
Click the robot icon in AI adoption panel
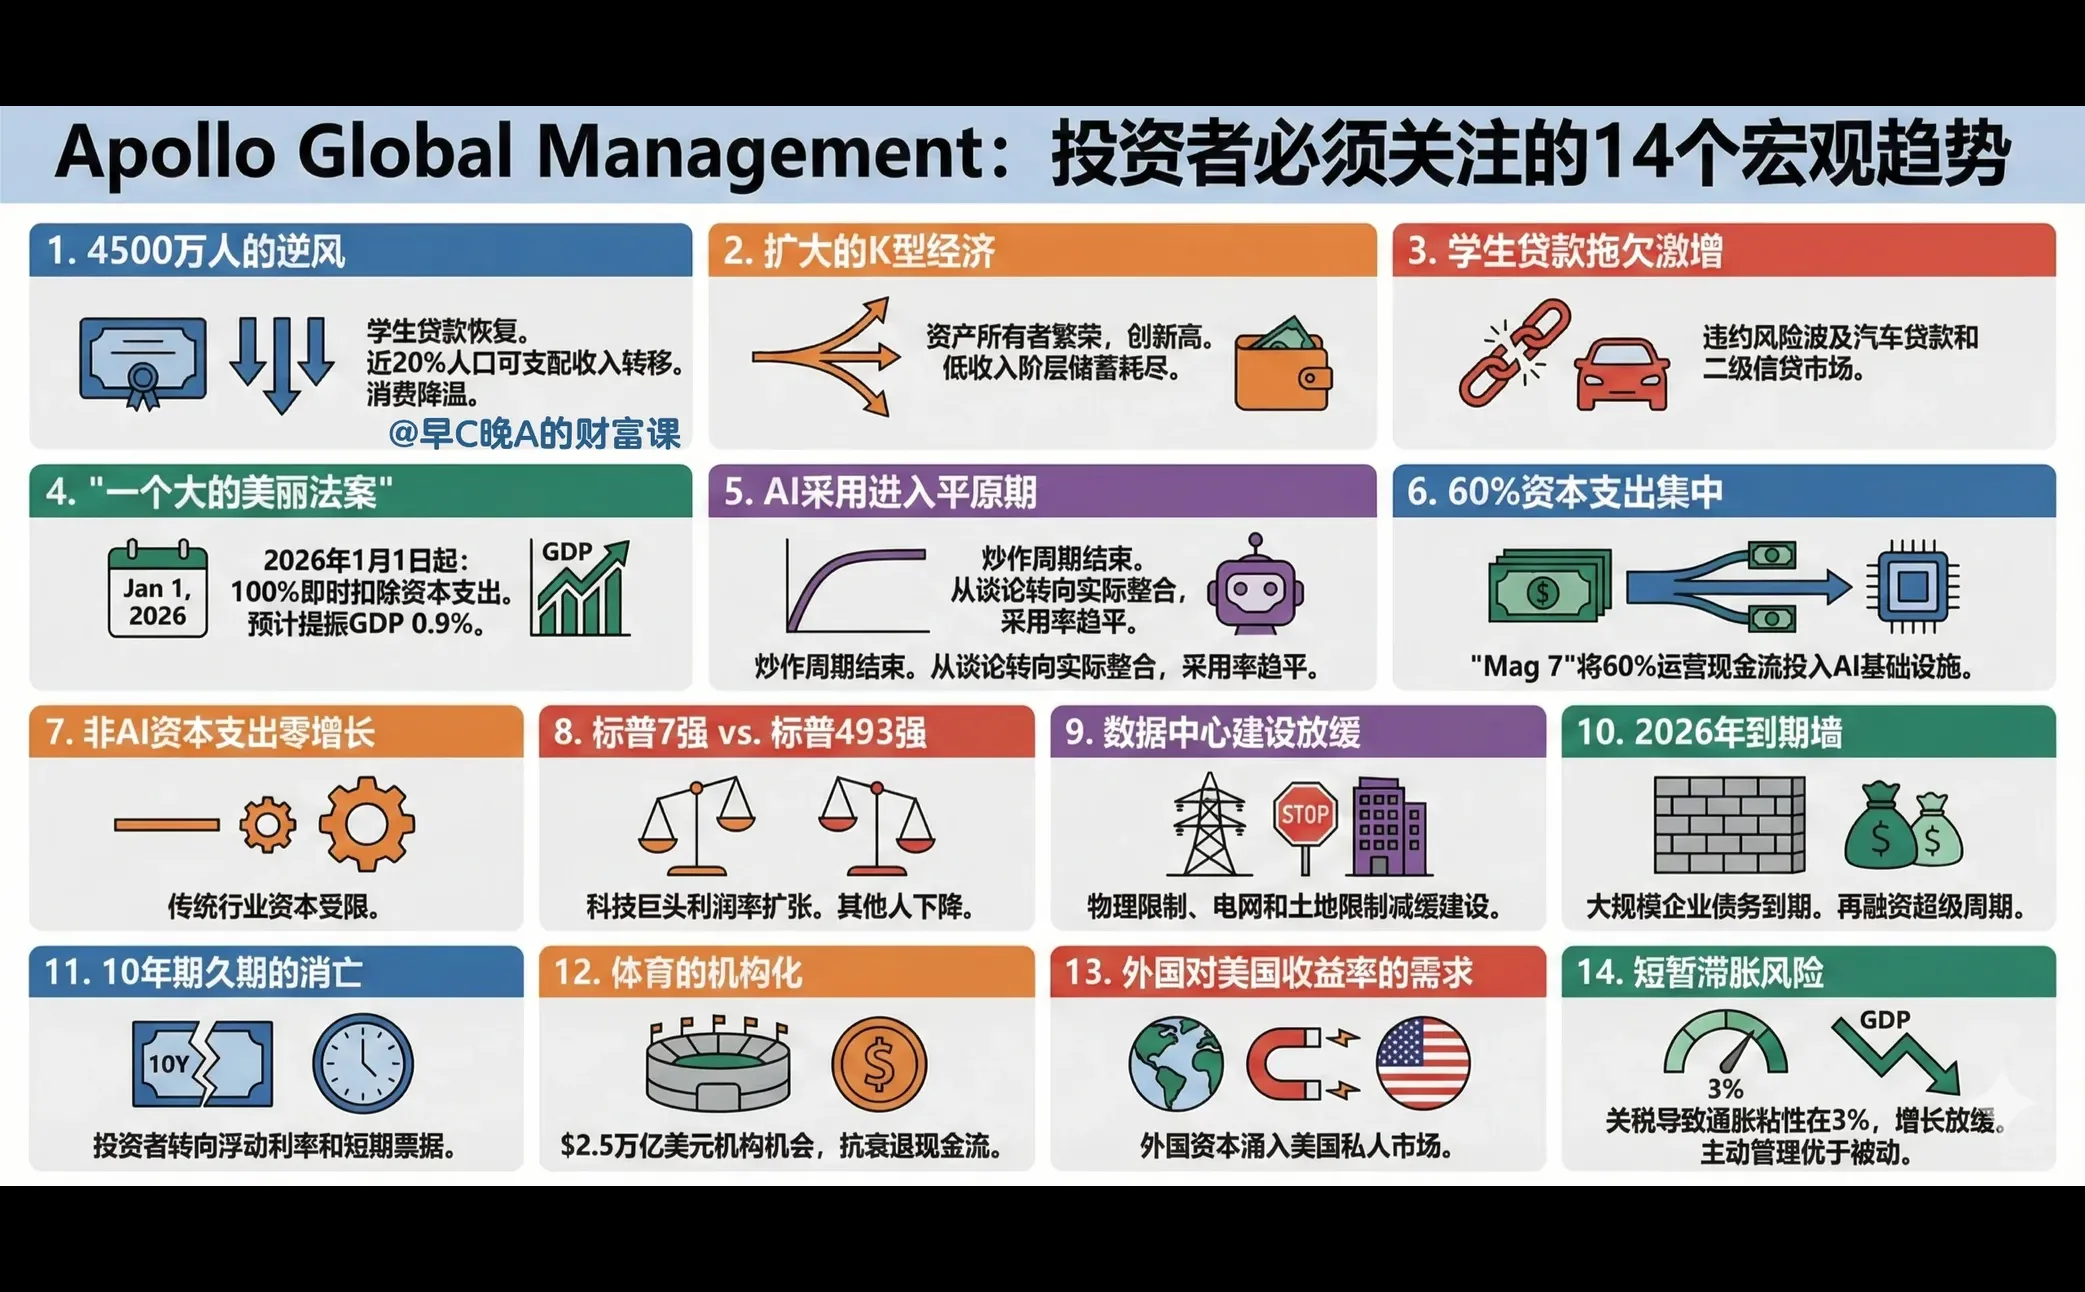pyautogui.click(x=1255, y=590)
